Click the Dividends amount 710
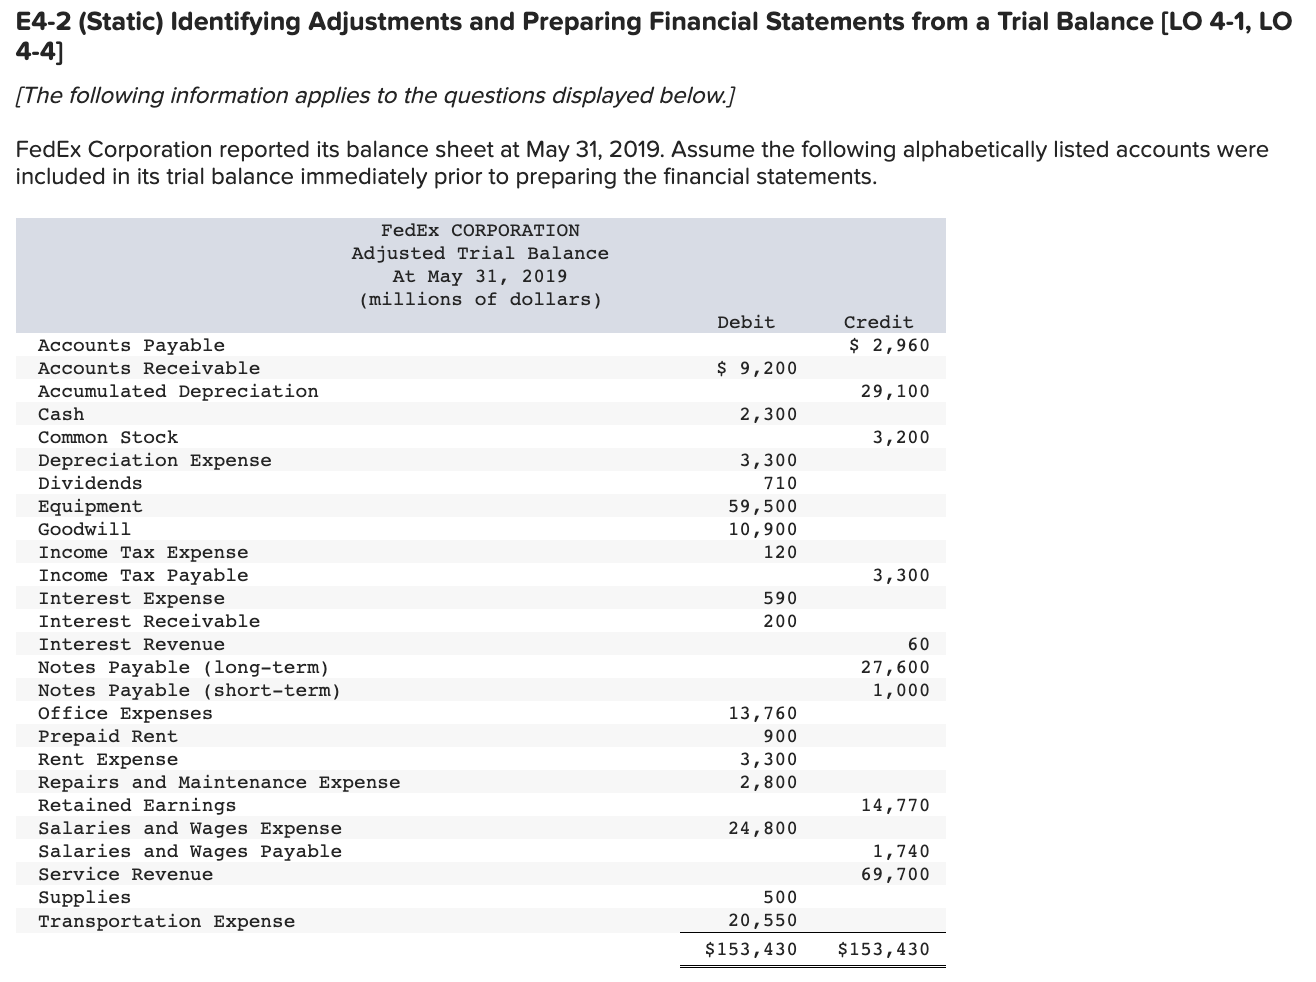Image resolution: width=1316 pixels, height=982 pixels. click(x=781, y=483)
